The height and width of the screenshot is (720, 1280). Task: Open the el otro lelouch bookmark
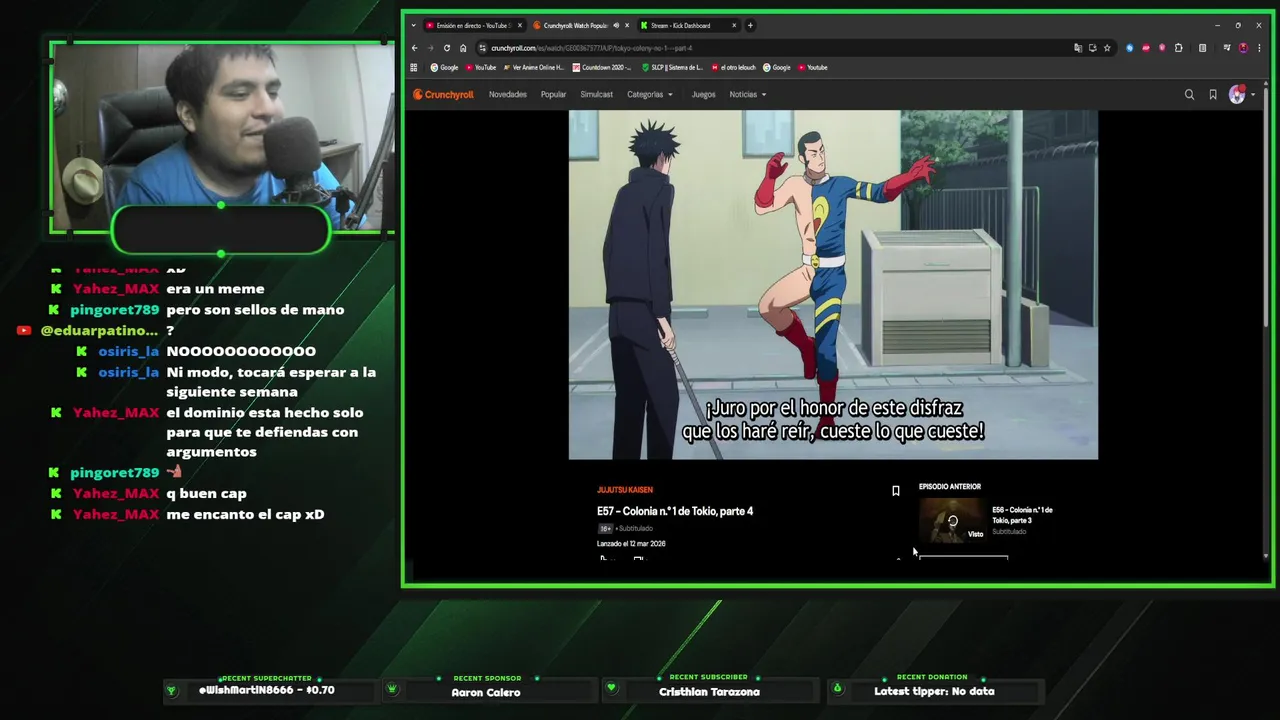(x=734, y=68)
